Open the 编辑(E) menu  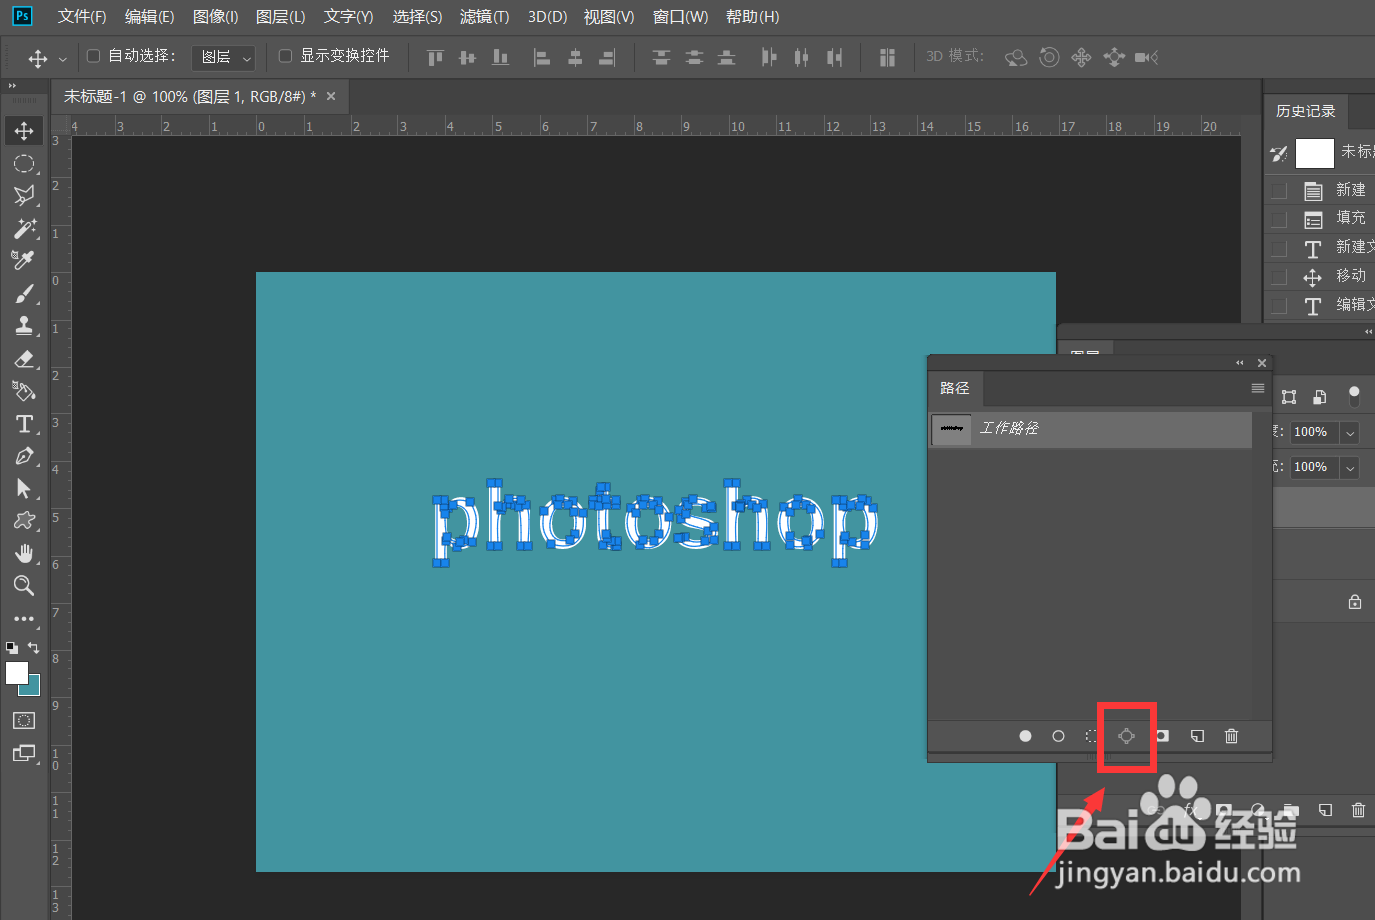pyautogui.click(x=149, y=17)
